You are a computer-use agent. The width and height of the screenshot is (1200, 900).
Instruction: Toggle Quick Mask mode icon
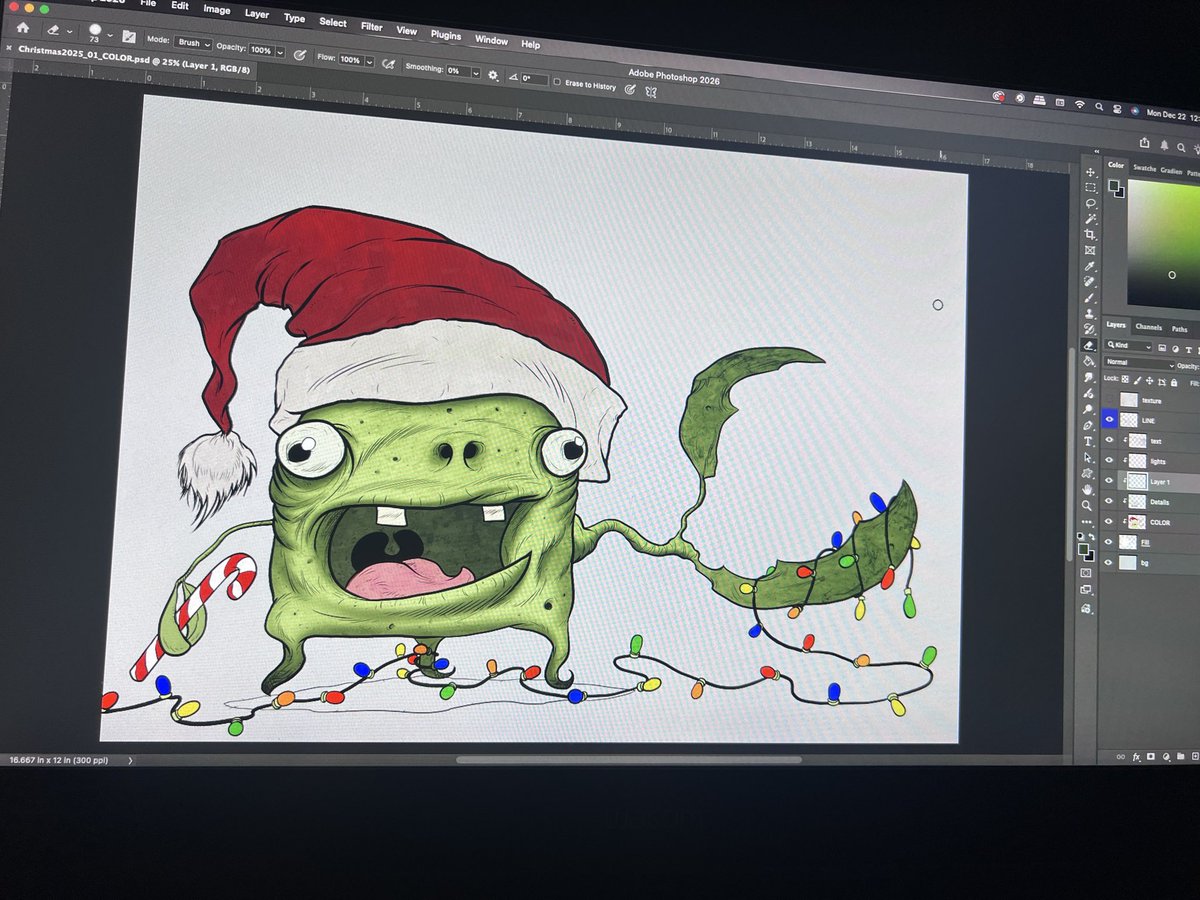coord(1086,572)
